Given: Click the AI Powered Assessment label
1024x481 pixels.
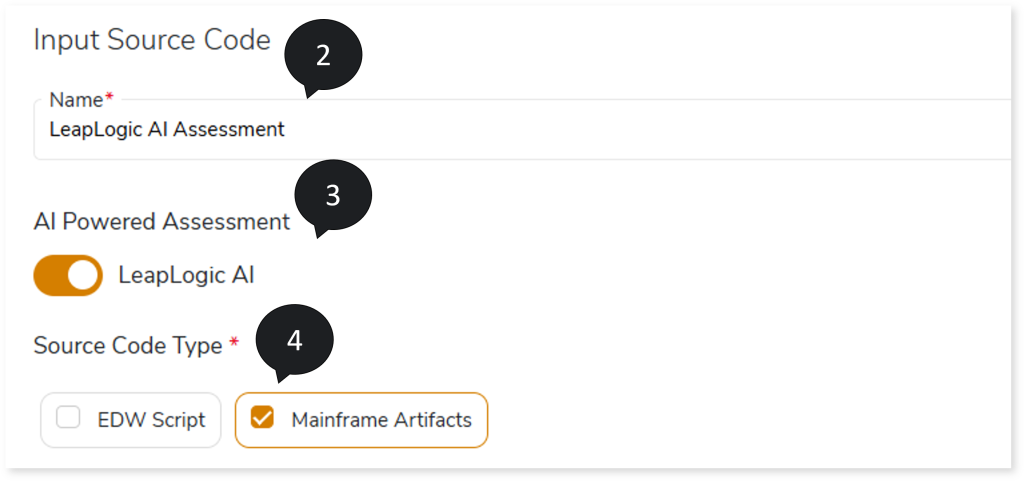Looking at the screenshot, I should pos(162,221).
